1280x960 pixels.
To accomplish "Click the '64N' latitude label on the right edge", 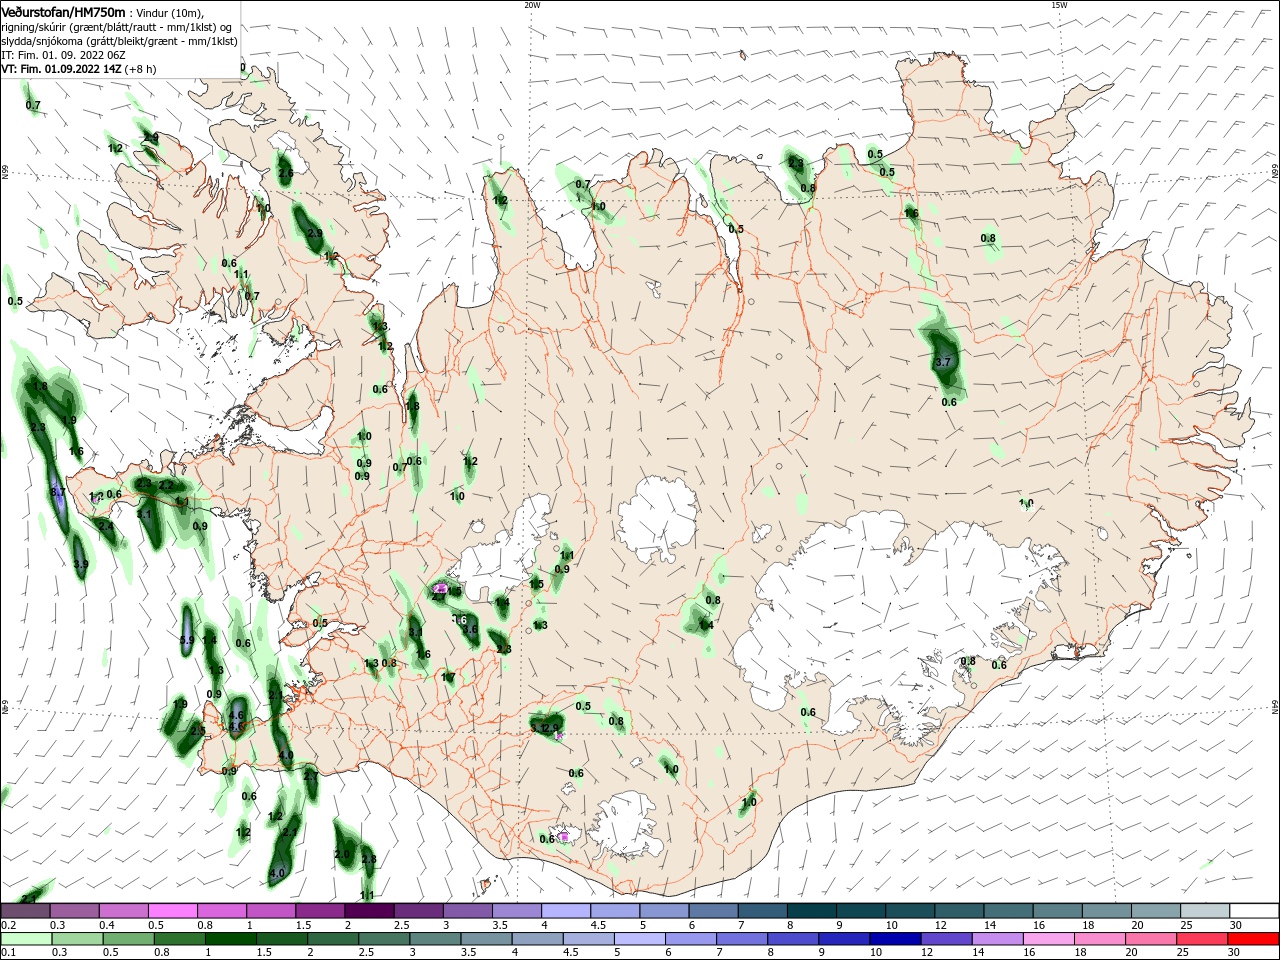I will click(x=1275, y=708).
